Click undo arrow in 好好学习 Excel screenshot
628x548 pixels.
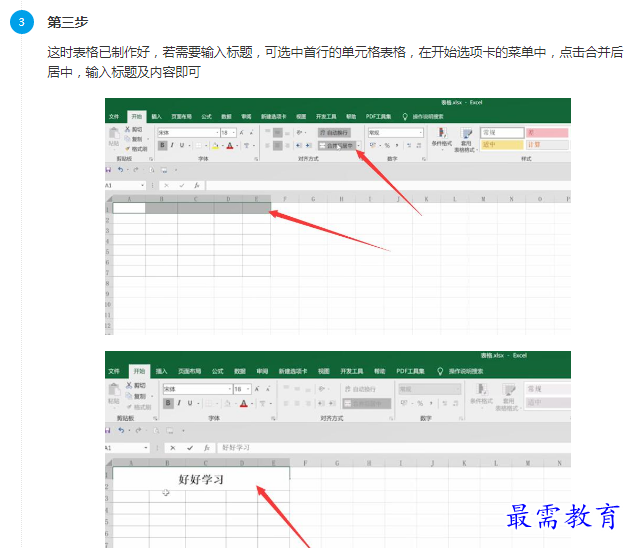tap(121, 430)
